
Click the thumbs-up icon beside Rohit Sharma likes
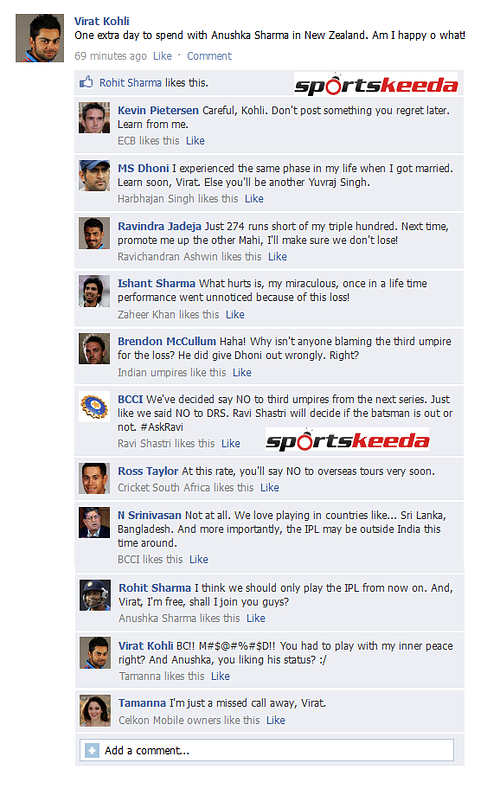86,82
